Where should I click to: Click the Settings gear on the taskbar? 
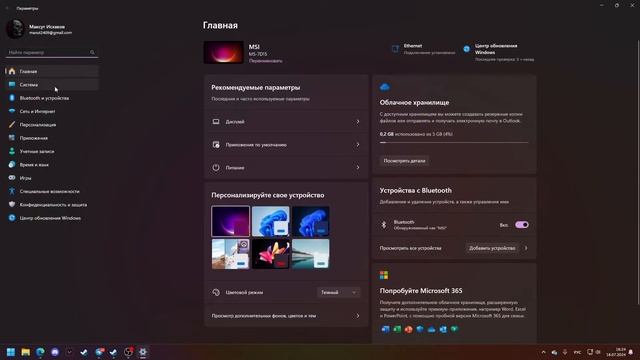pos(143,352)
